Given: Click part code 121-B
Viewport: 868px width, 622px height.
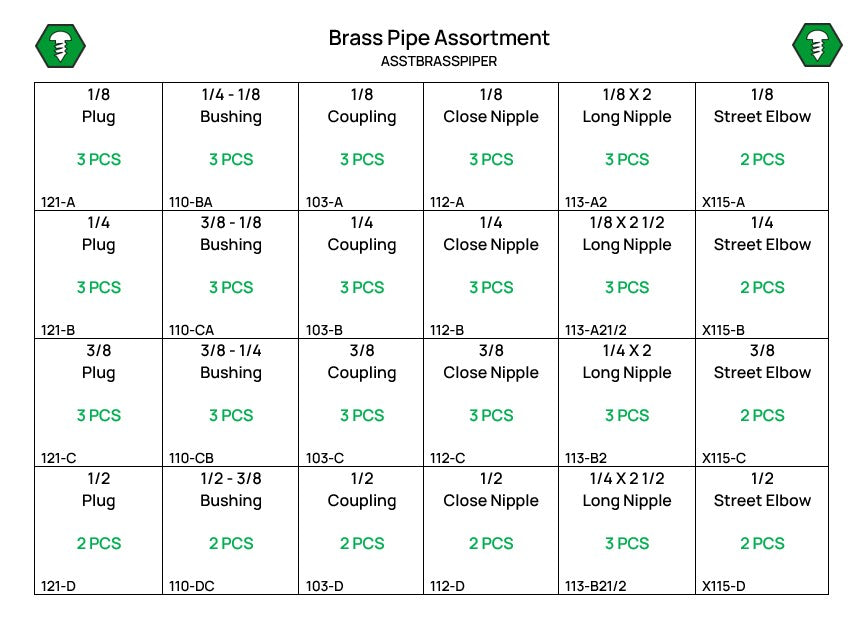Looking at the screenshot, I should (58, 330).
